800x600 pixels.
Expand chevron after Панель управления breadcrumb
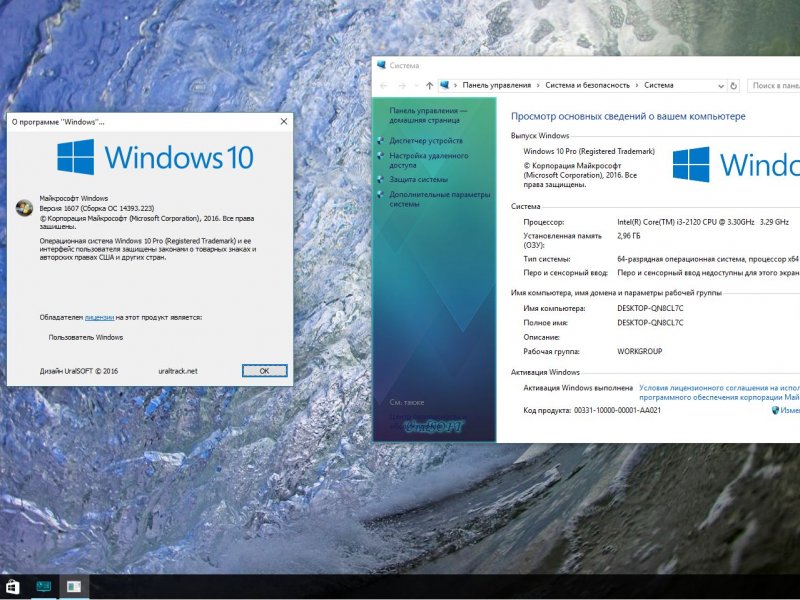tap(538, 86)
